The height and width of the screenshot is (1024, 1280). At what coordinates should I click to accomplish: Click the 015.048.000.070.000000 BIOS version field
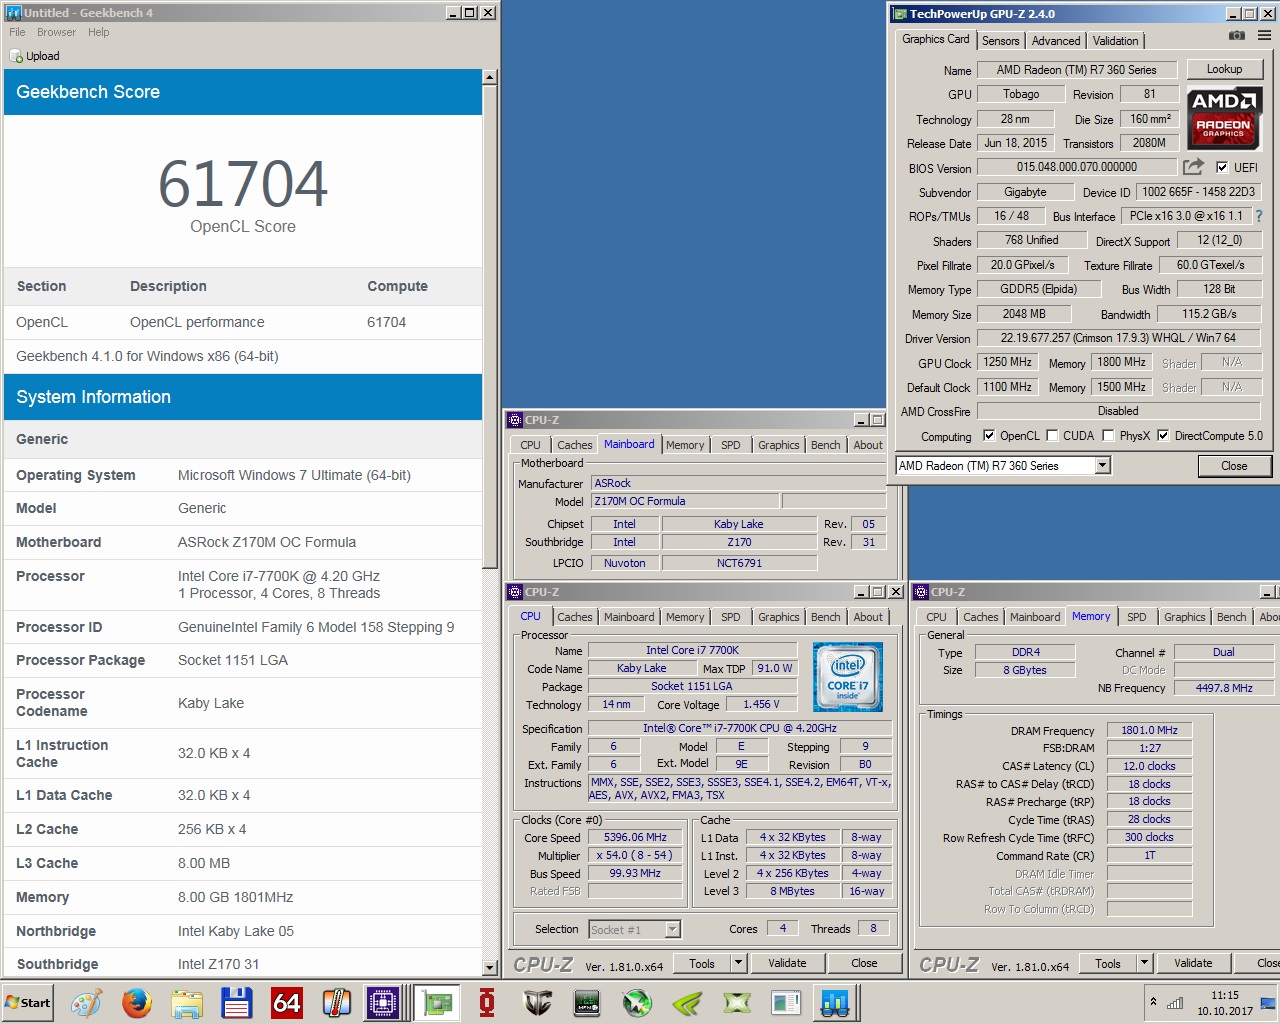coord(1077,167)
